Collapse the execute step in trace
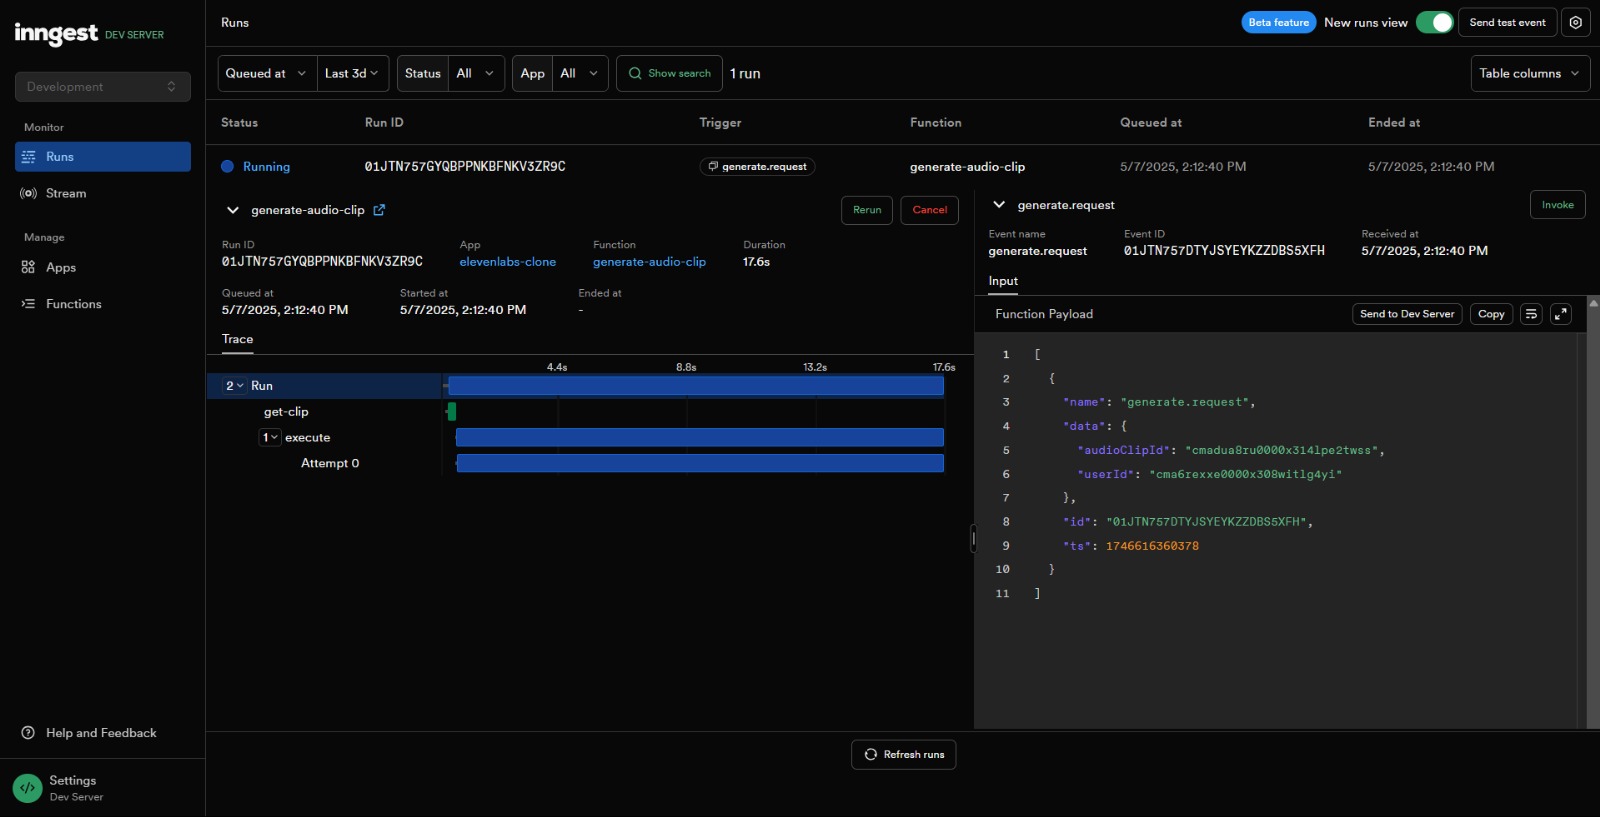 click(x=269, y=437)
